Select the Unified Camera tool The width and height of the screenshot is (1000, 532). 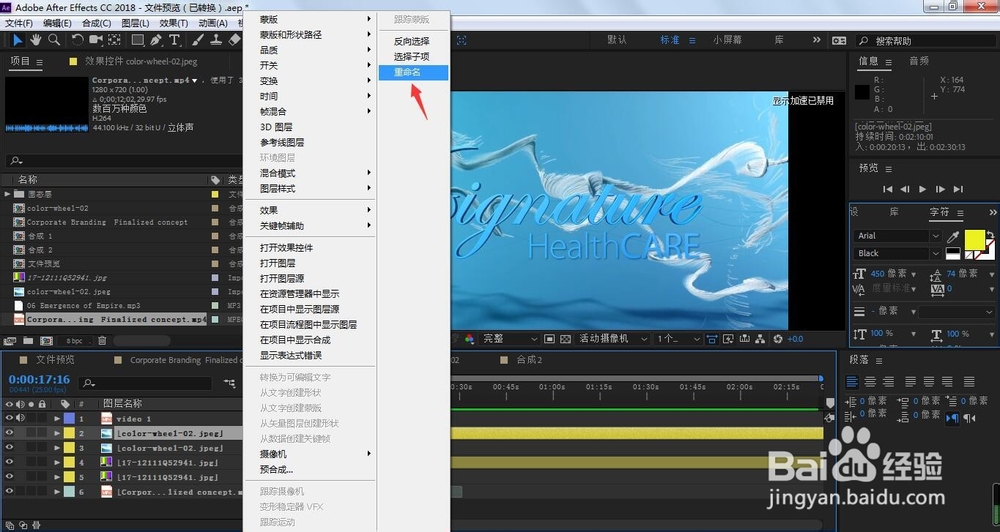point(96,40)
